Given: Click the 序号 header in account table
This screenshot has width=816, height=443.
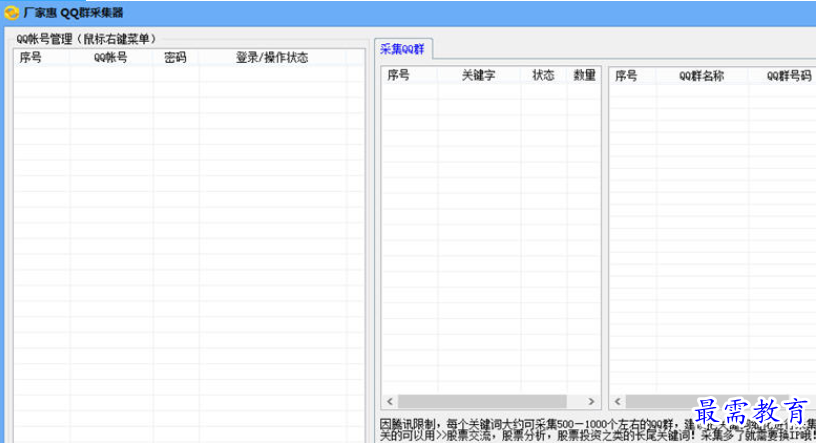Looking at the screenshot, I should (31, 57).
